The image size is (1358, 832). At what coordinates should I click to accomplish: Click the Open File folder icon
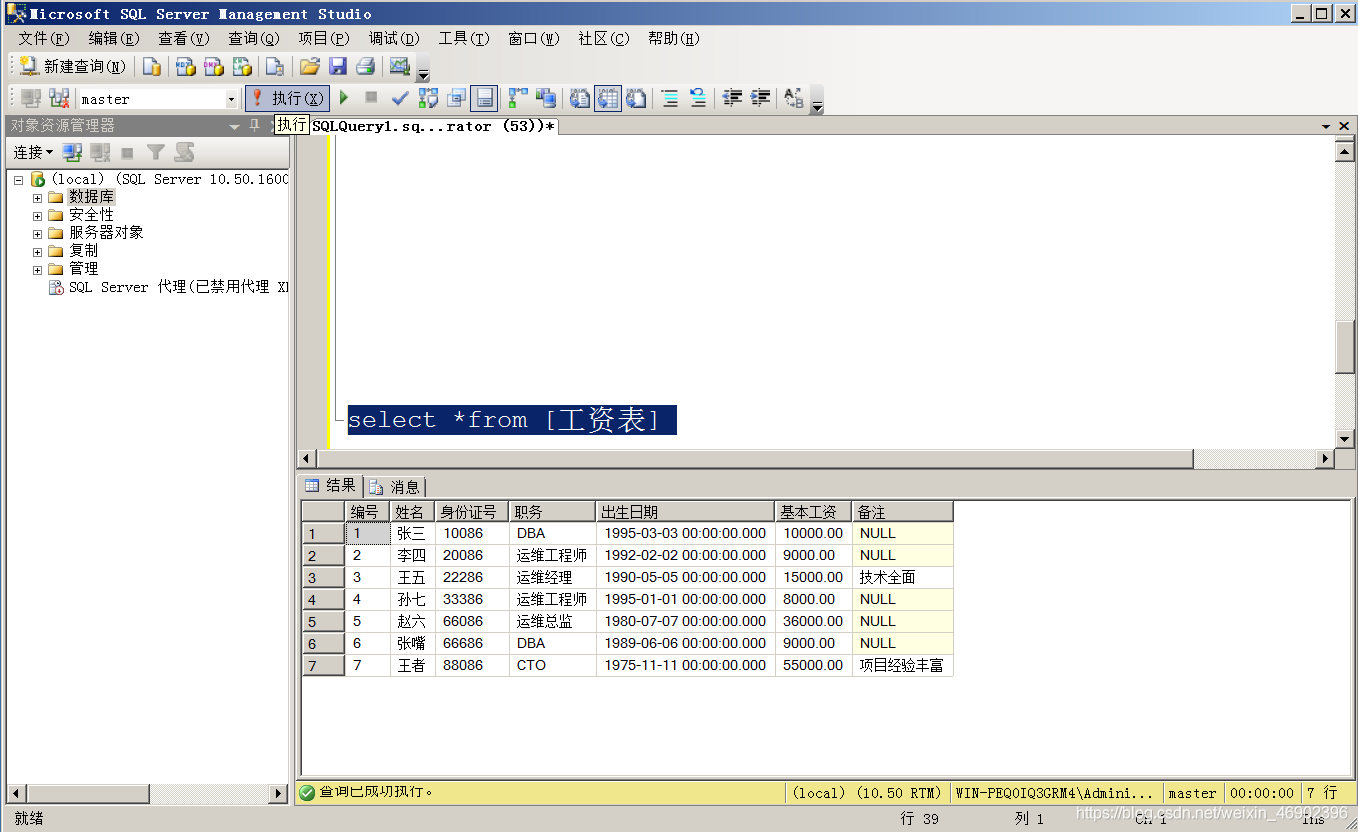click(x=310, y=67)
